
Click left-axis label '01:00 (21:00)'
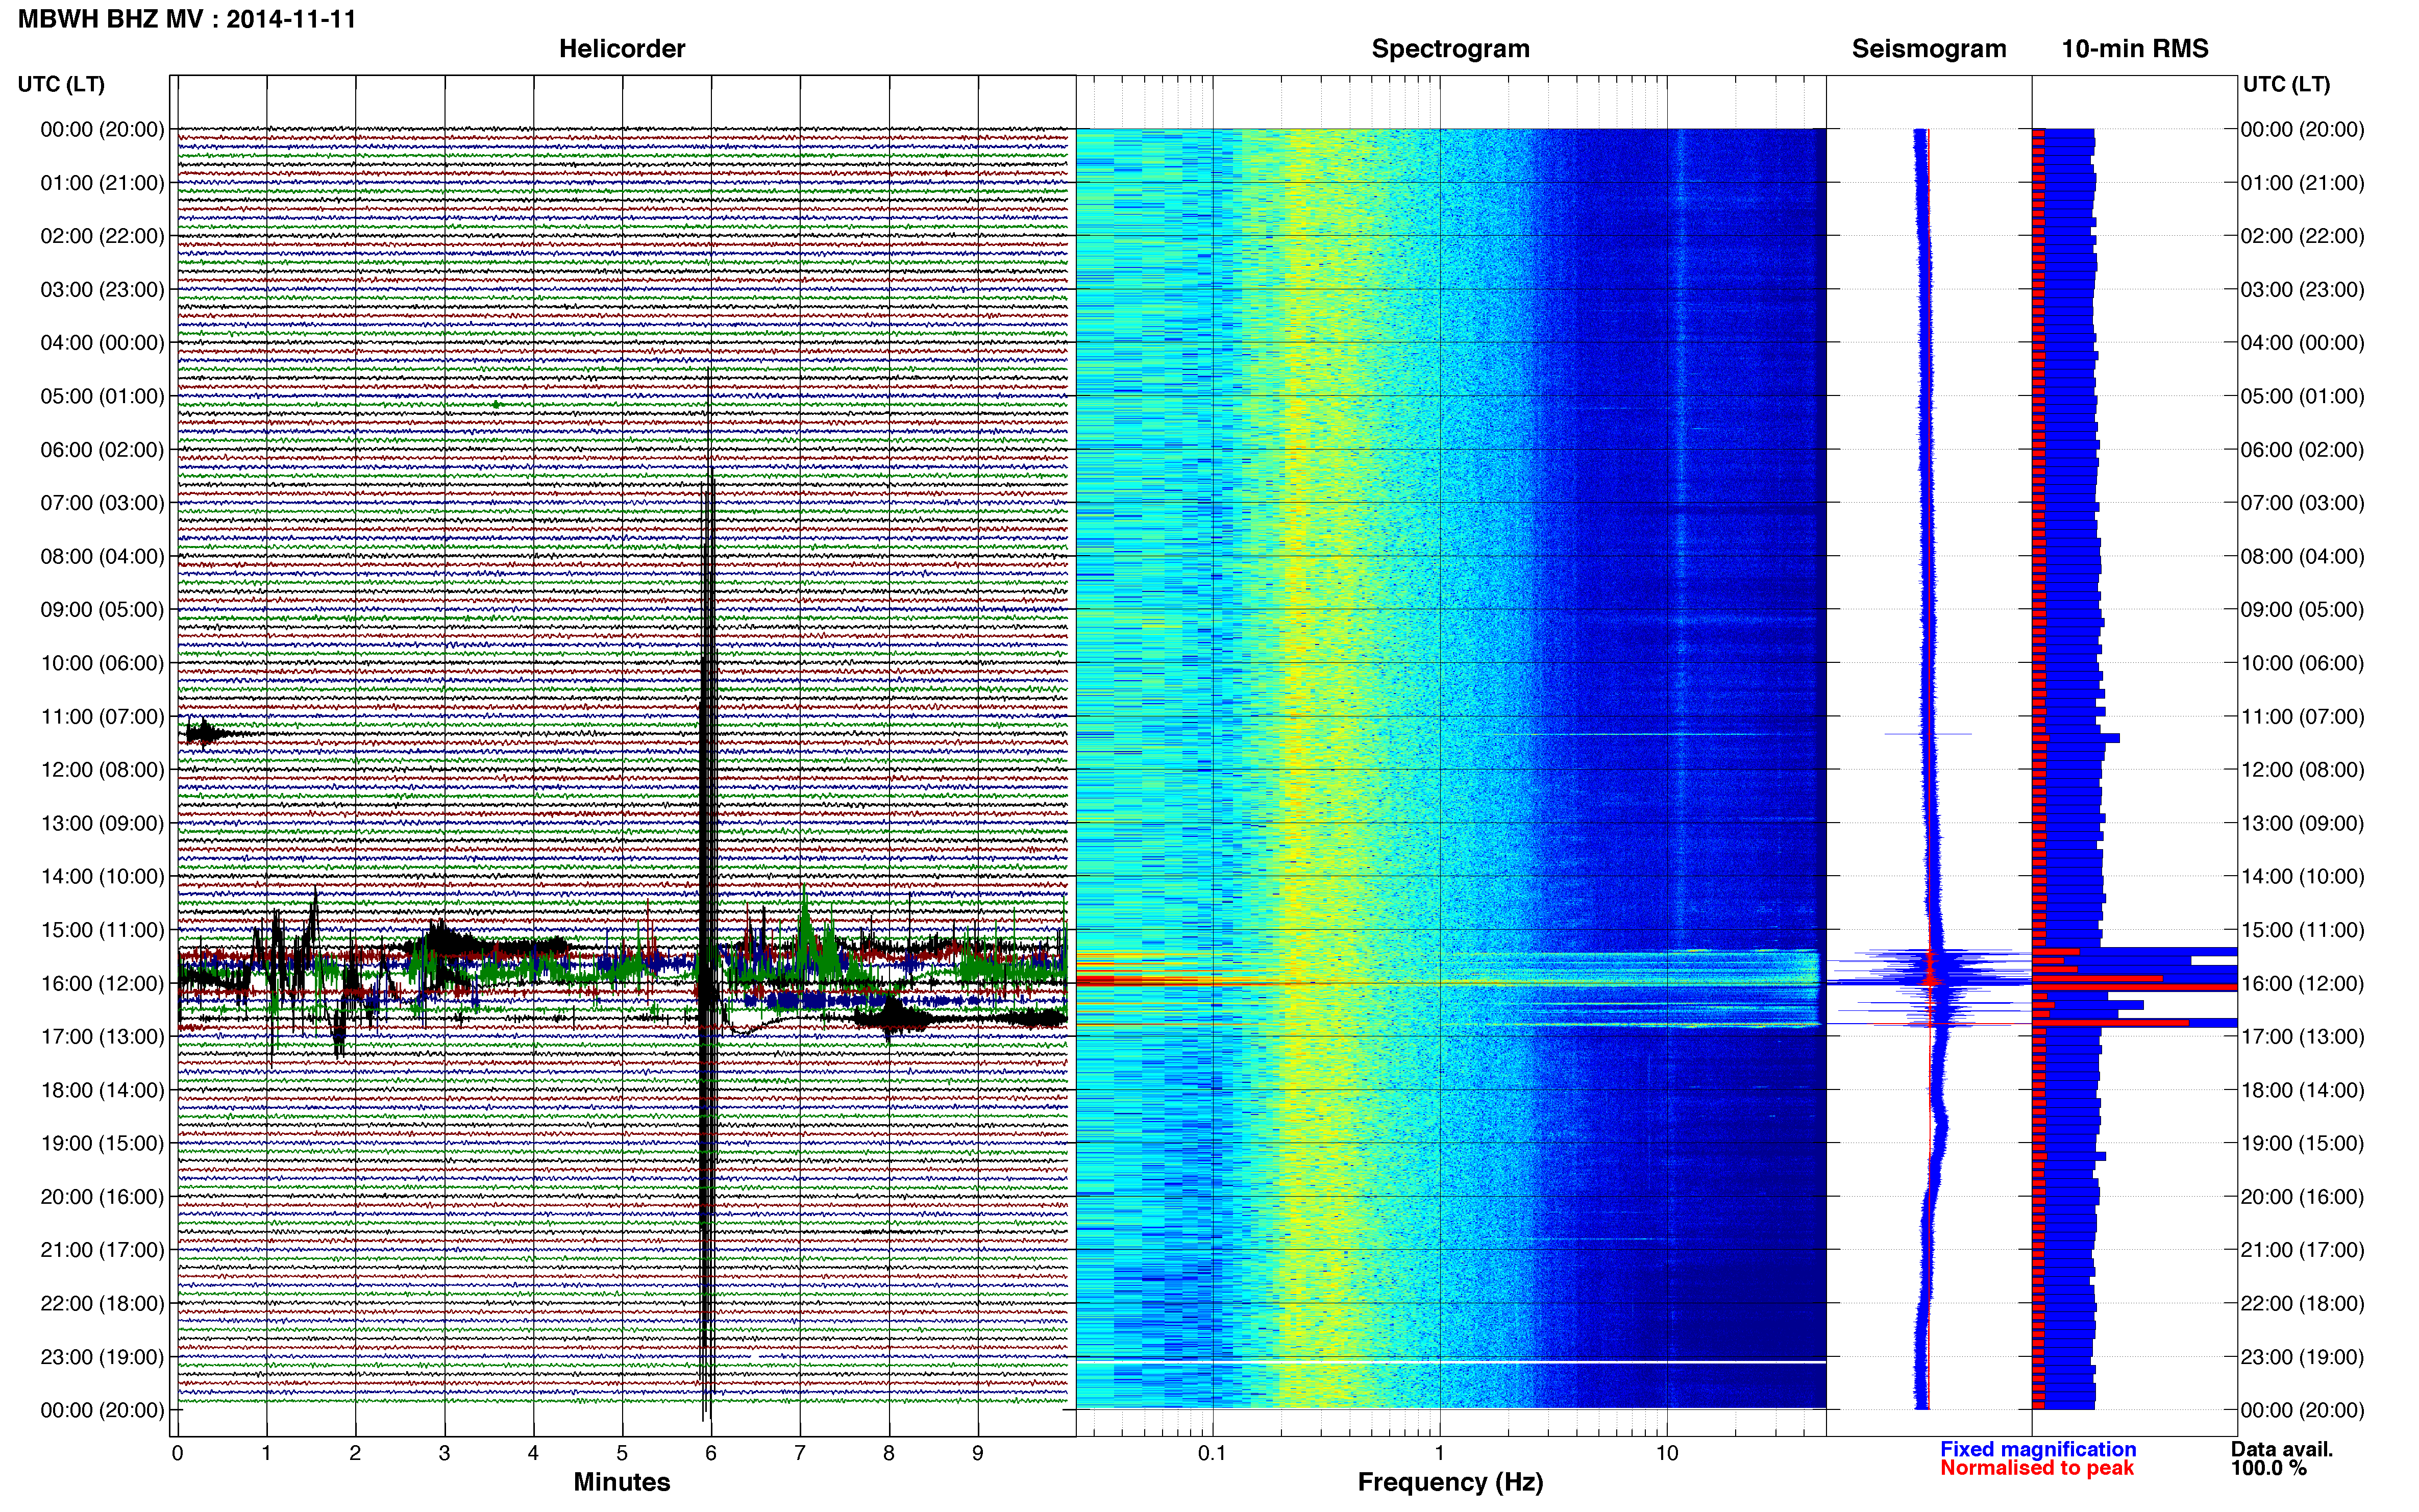[x=102, y=183]
